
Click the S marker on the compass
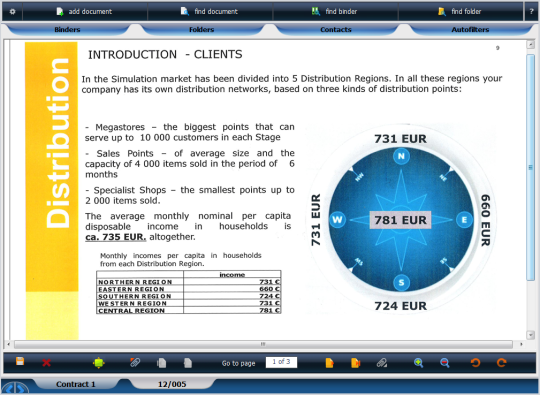tap(401, 283)
